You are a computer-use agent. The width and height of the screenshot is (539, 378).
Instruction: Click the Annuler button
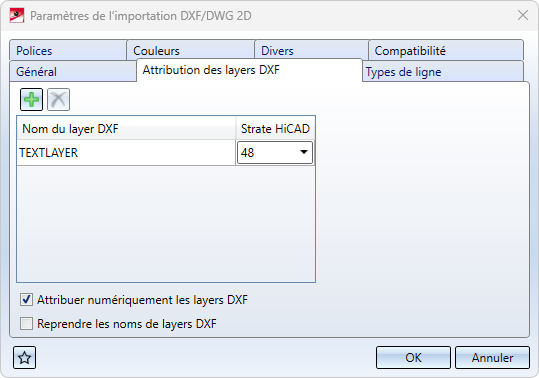[492, 358]
